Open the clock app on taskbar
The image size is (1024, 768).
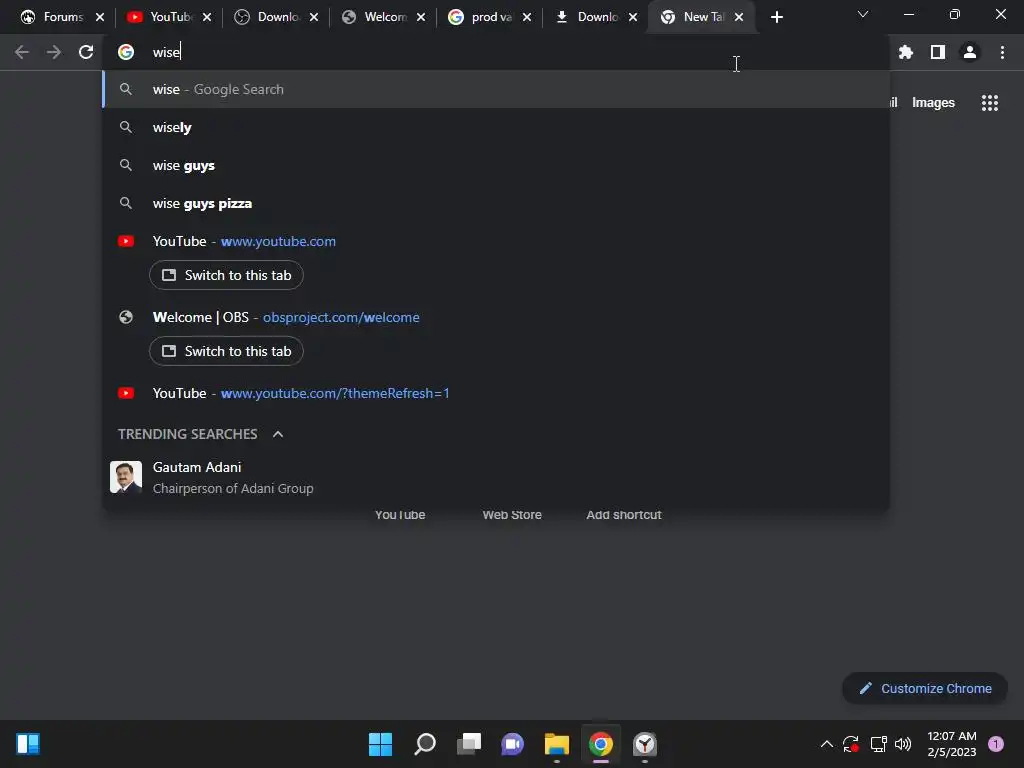645,744
